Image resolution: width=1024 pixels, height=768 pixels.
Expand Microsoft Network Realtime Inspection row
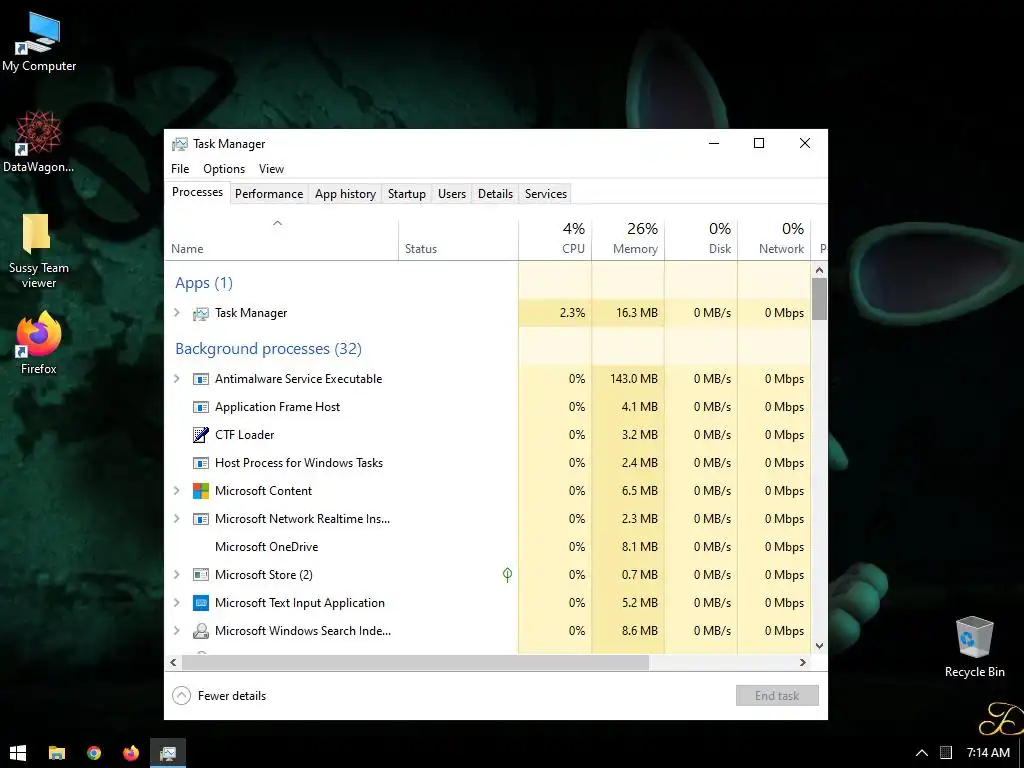[176, 519]
